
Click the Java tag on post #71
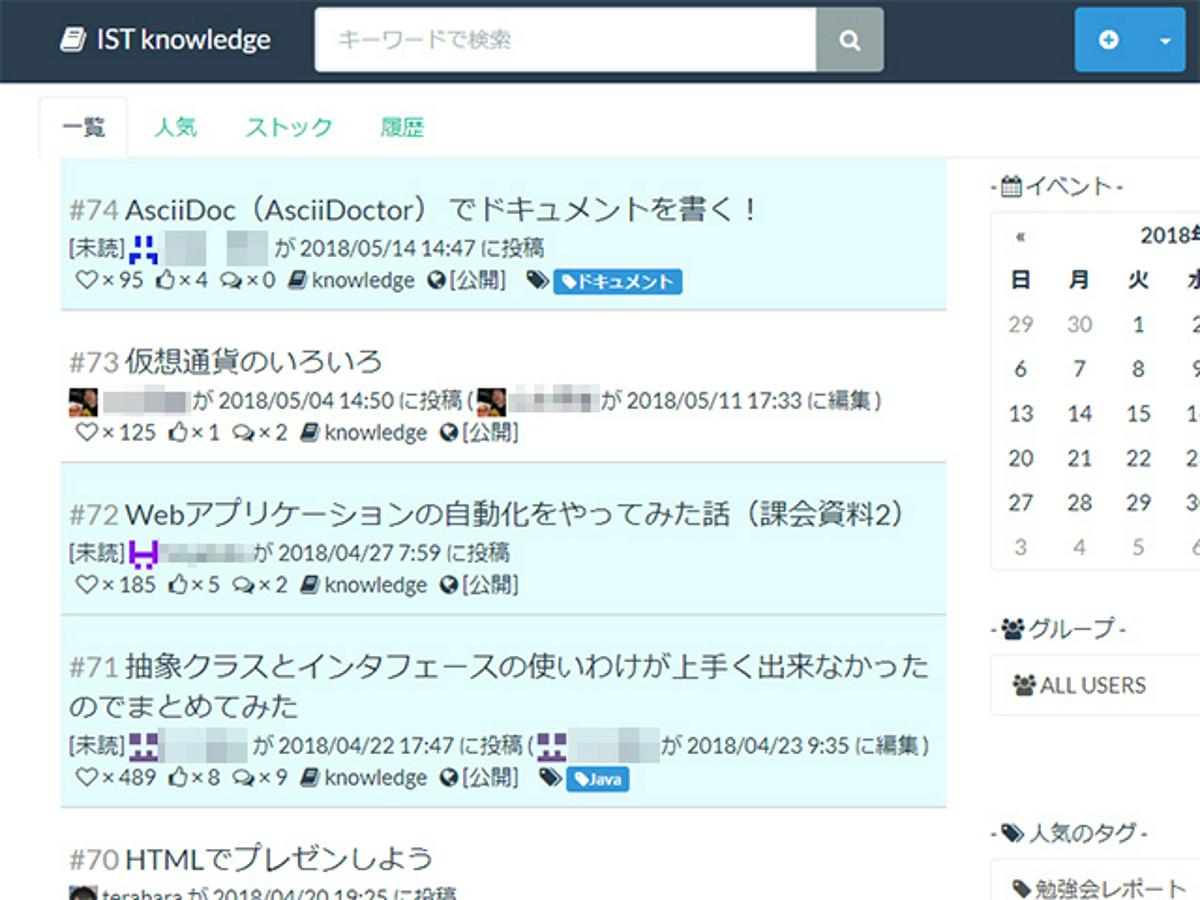pos(597,778)
